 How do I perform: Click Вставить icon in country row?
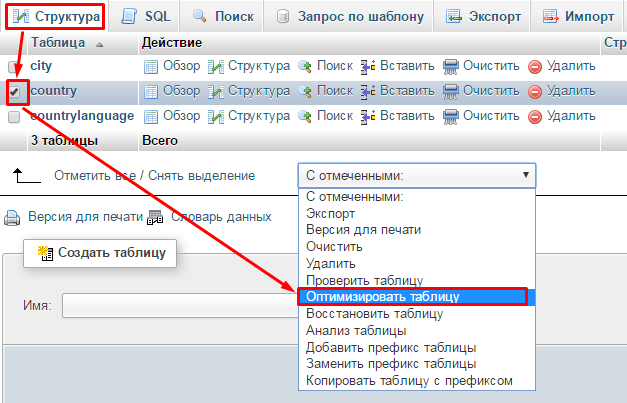[x=367, y=92]
